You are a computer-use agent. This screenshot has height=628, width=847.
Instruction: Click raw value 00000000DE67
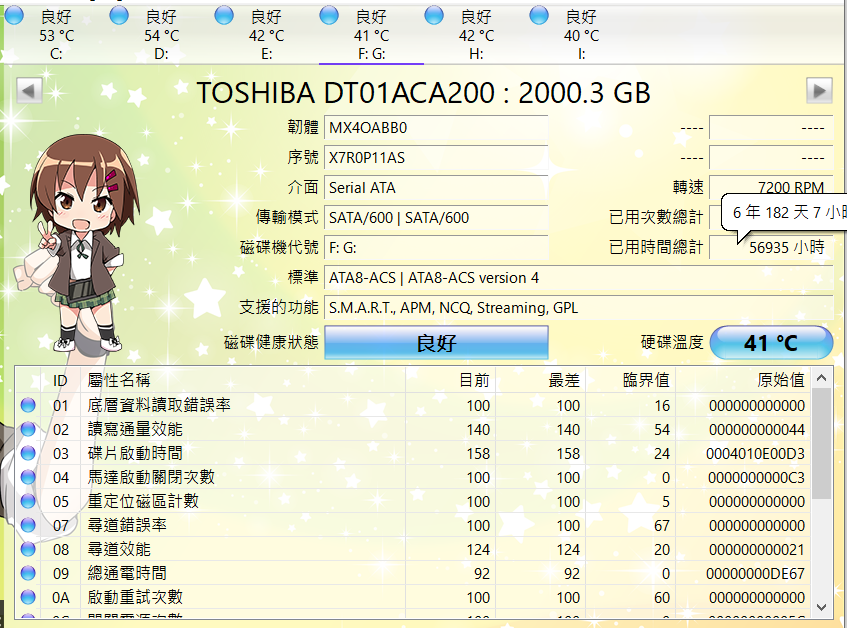coord(755,573)
